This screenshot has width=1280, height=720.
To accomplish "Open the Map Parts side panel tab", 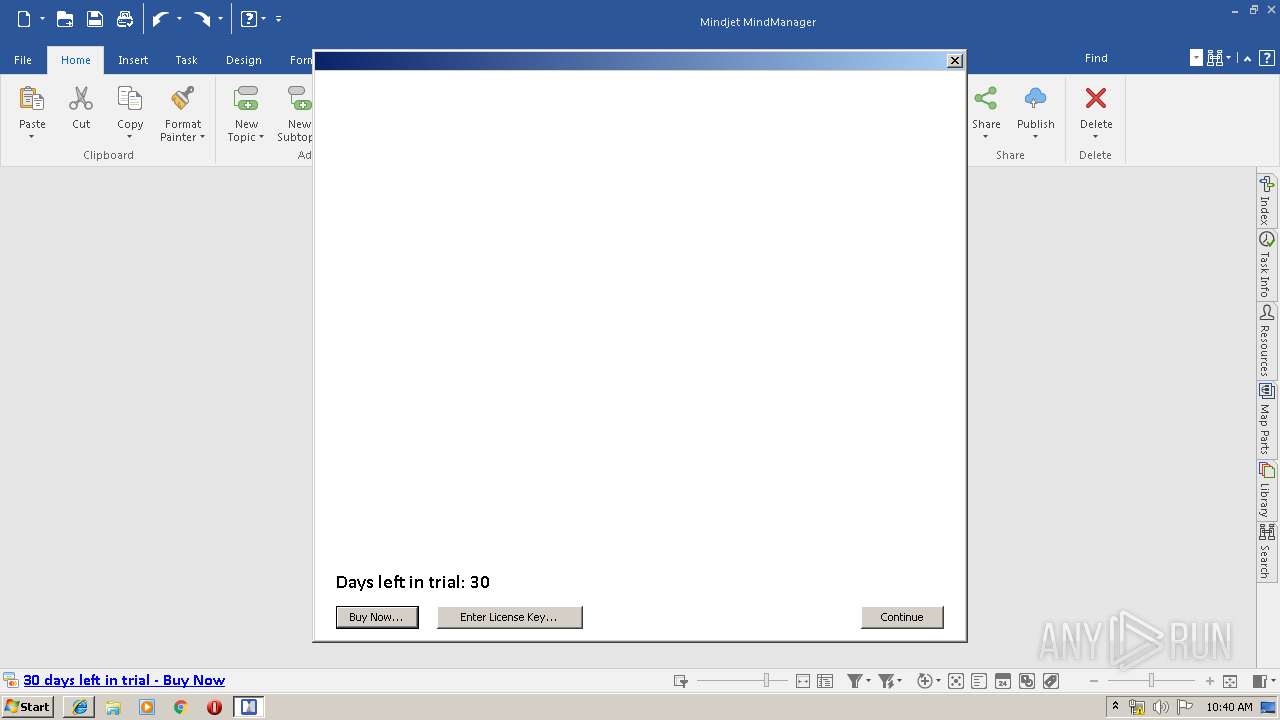I will coord(1266,419).
